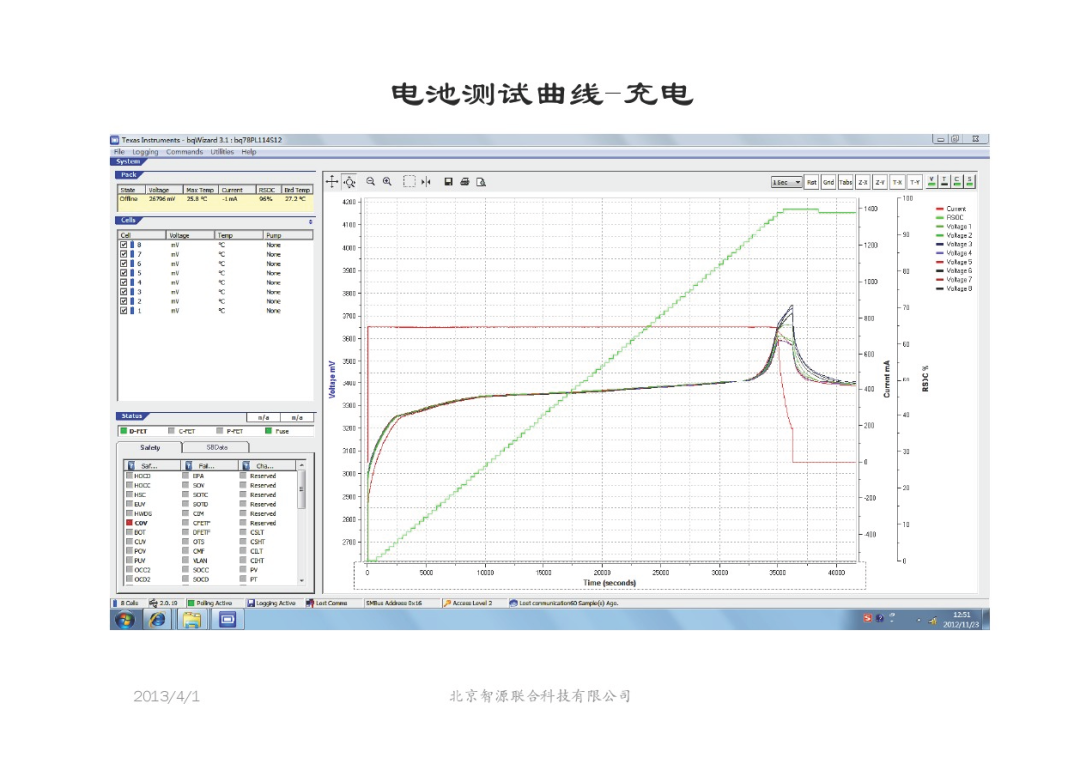1080x764 pixels.
Task: Click the Gnd button in chart toolbar
Action: coord(828,182)
